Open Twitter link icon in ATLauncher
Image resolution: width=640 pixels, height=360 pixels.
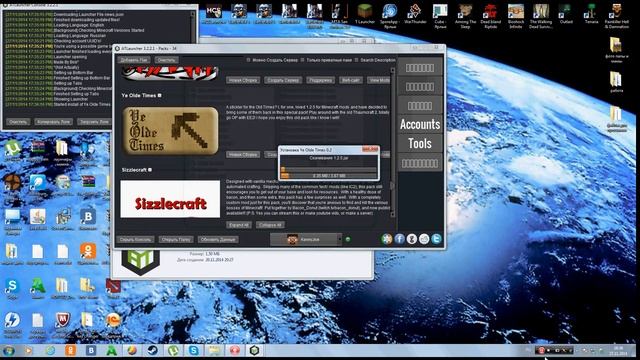click(x=436, y=239)
